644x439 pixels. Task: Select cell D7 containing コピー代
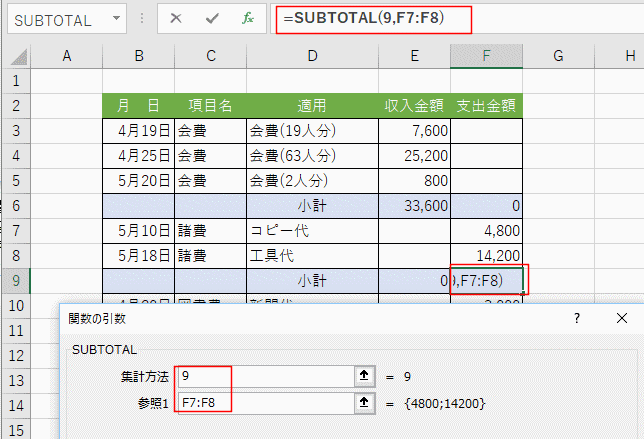(312, 231)
